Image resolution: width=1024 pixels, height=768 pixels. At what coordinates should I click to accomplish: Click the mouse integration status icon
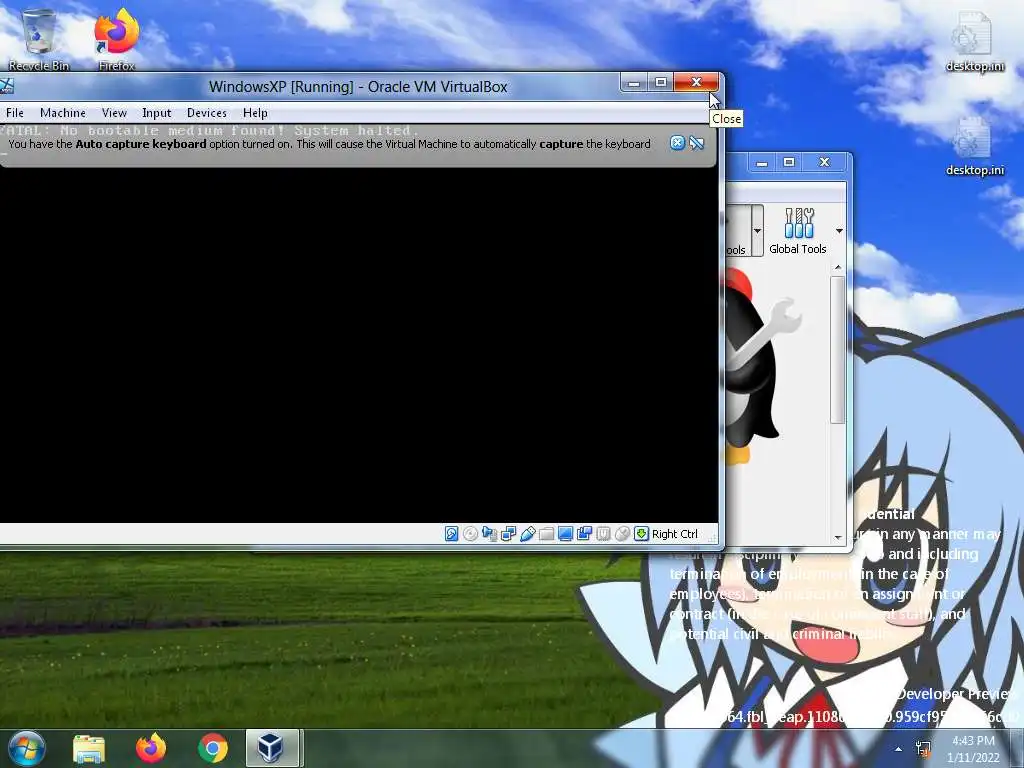(x=622, y=534)
